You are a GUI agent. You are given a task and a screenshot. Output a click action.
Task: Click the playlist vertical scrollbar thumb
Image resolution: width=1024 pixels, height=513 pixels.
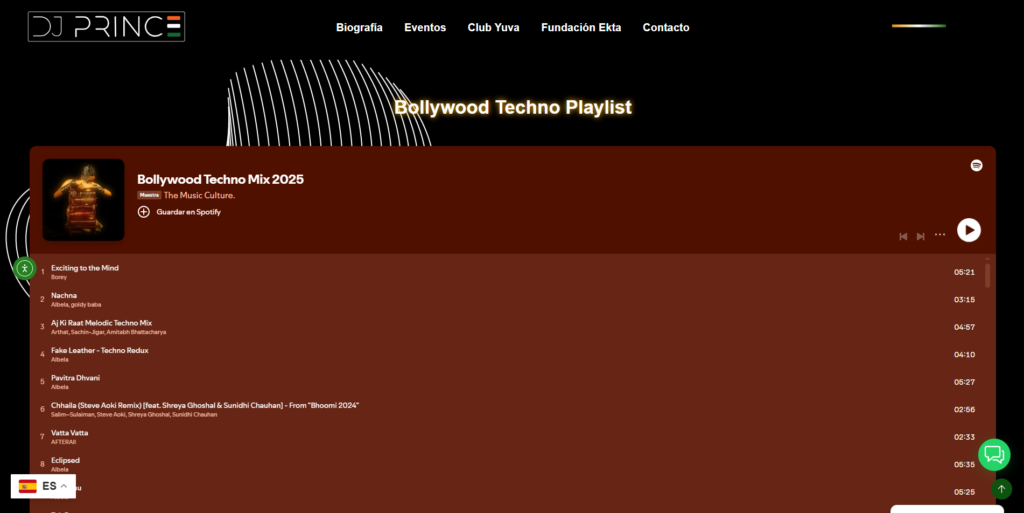coord(987,275)
